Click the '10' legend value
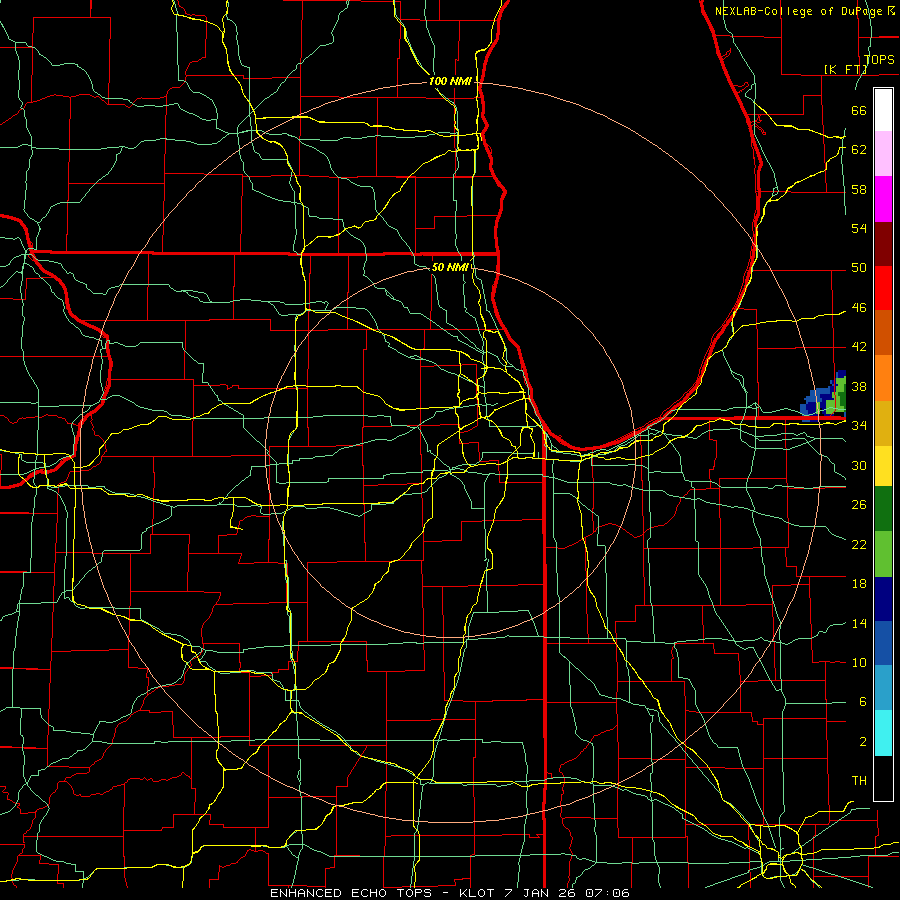The height and width of the screenshot is (900, 900). tap(859, 662)
